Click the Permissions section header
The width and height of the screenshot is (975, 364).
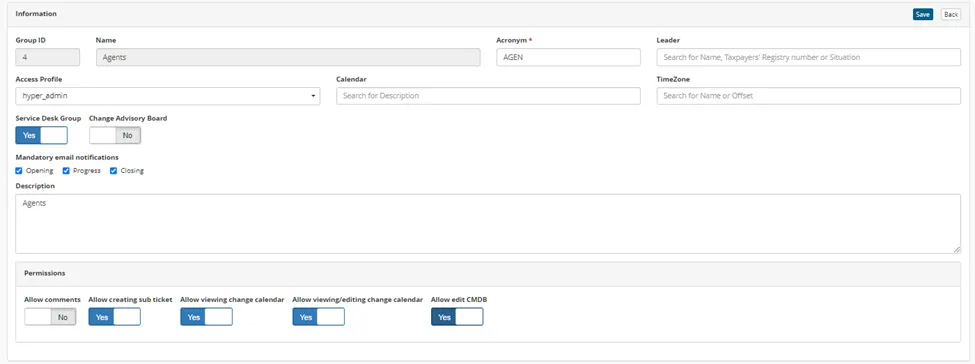[x=488, y=273]
